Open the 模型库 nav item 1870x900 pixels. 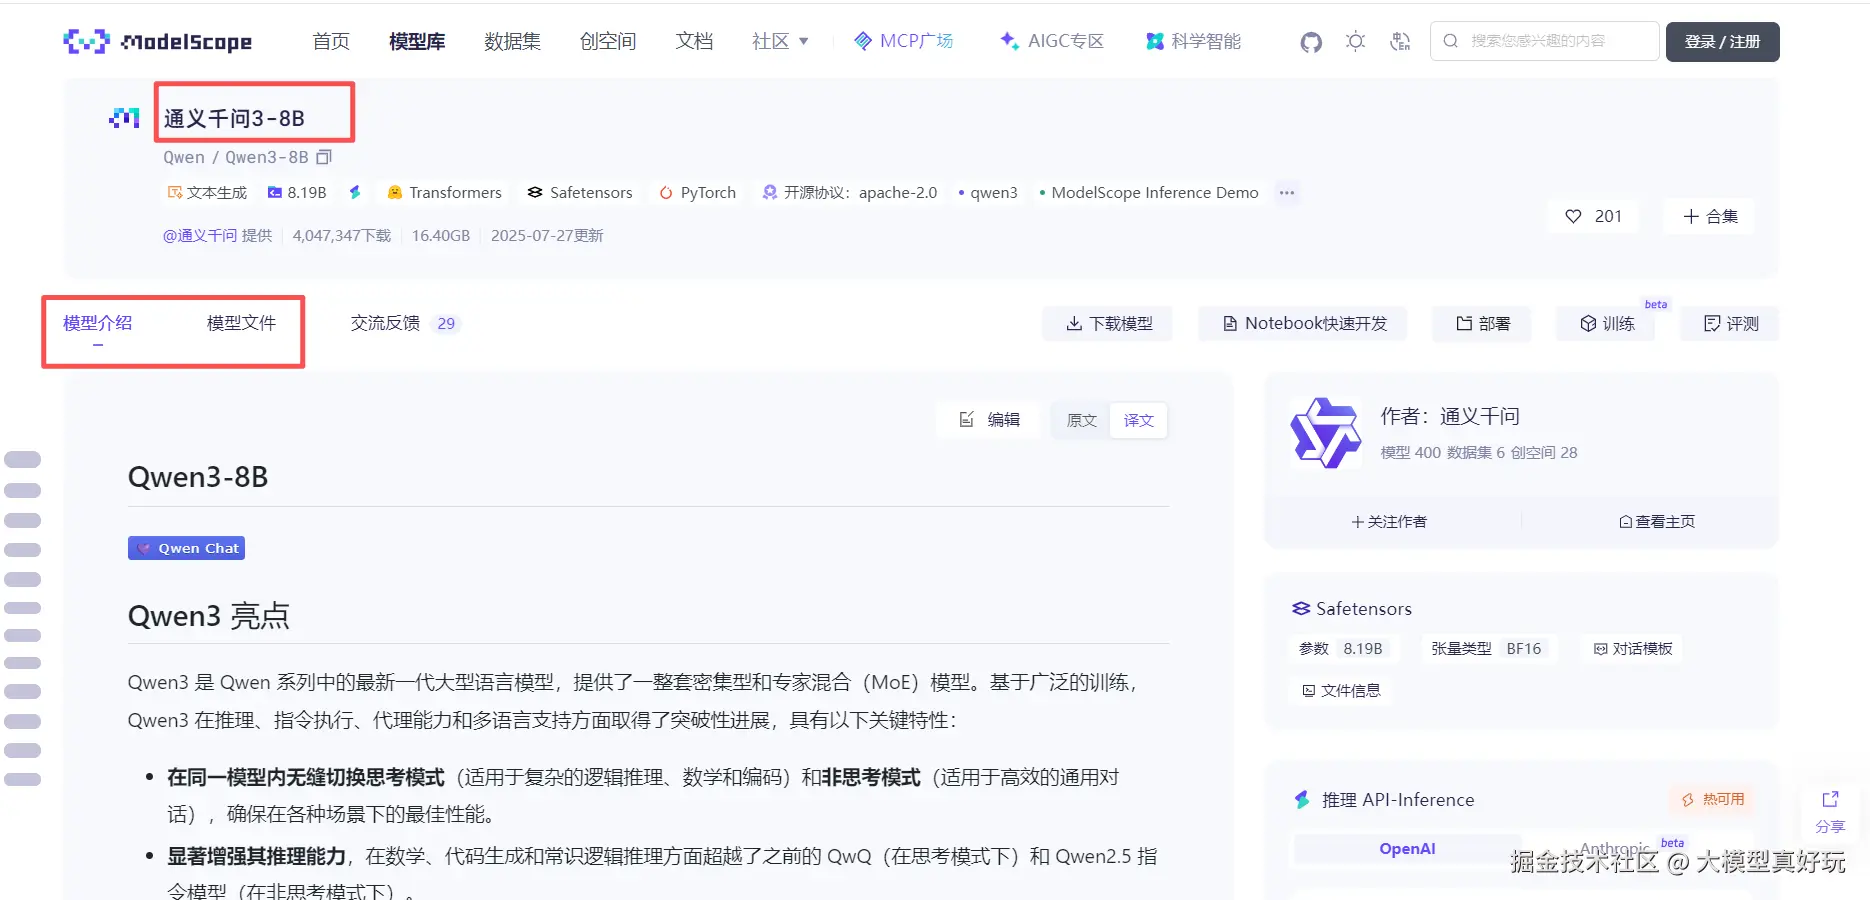pyautogui.click(x=417, y=41)
